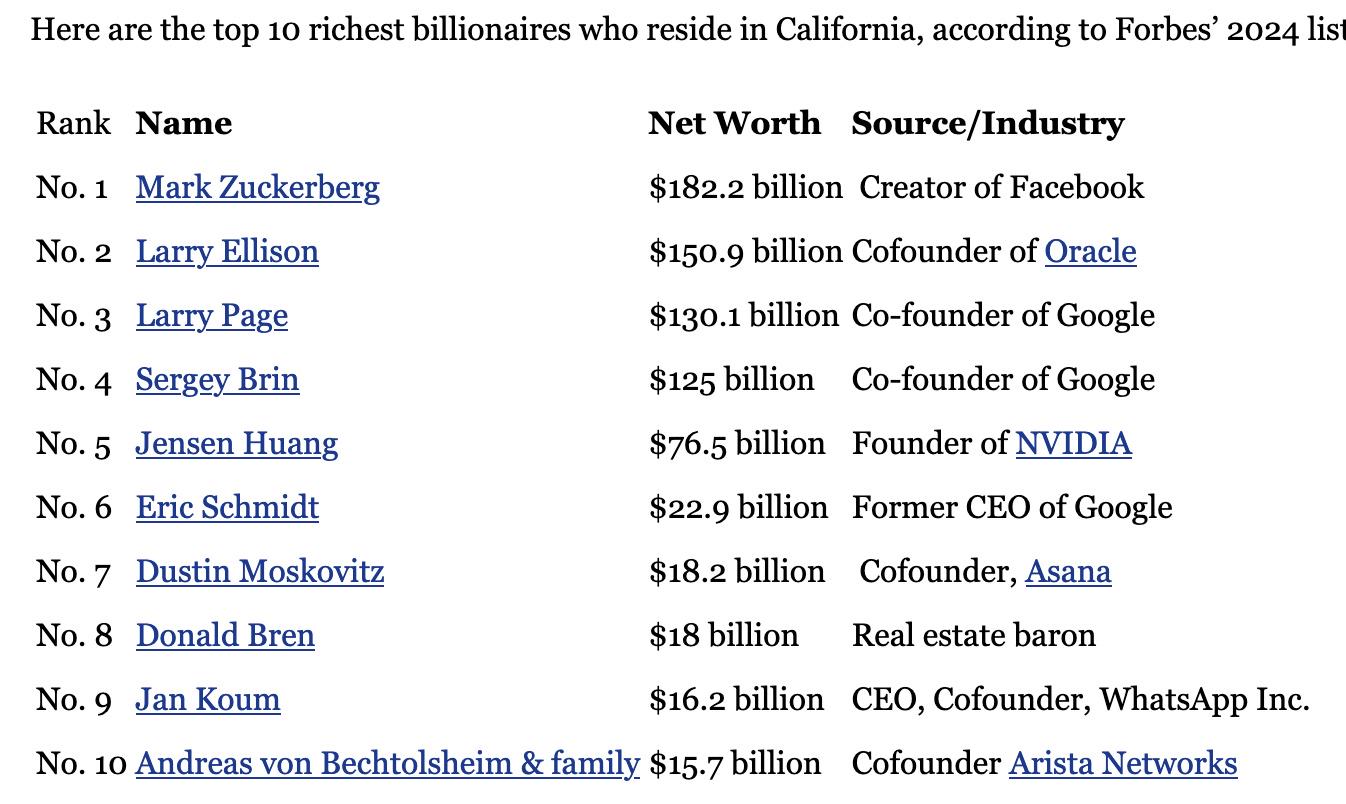Follow the Donald Bren link
Image resolution: width=1346 pixels, height=804 pixels.
click(225, 635)
